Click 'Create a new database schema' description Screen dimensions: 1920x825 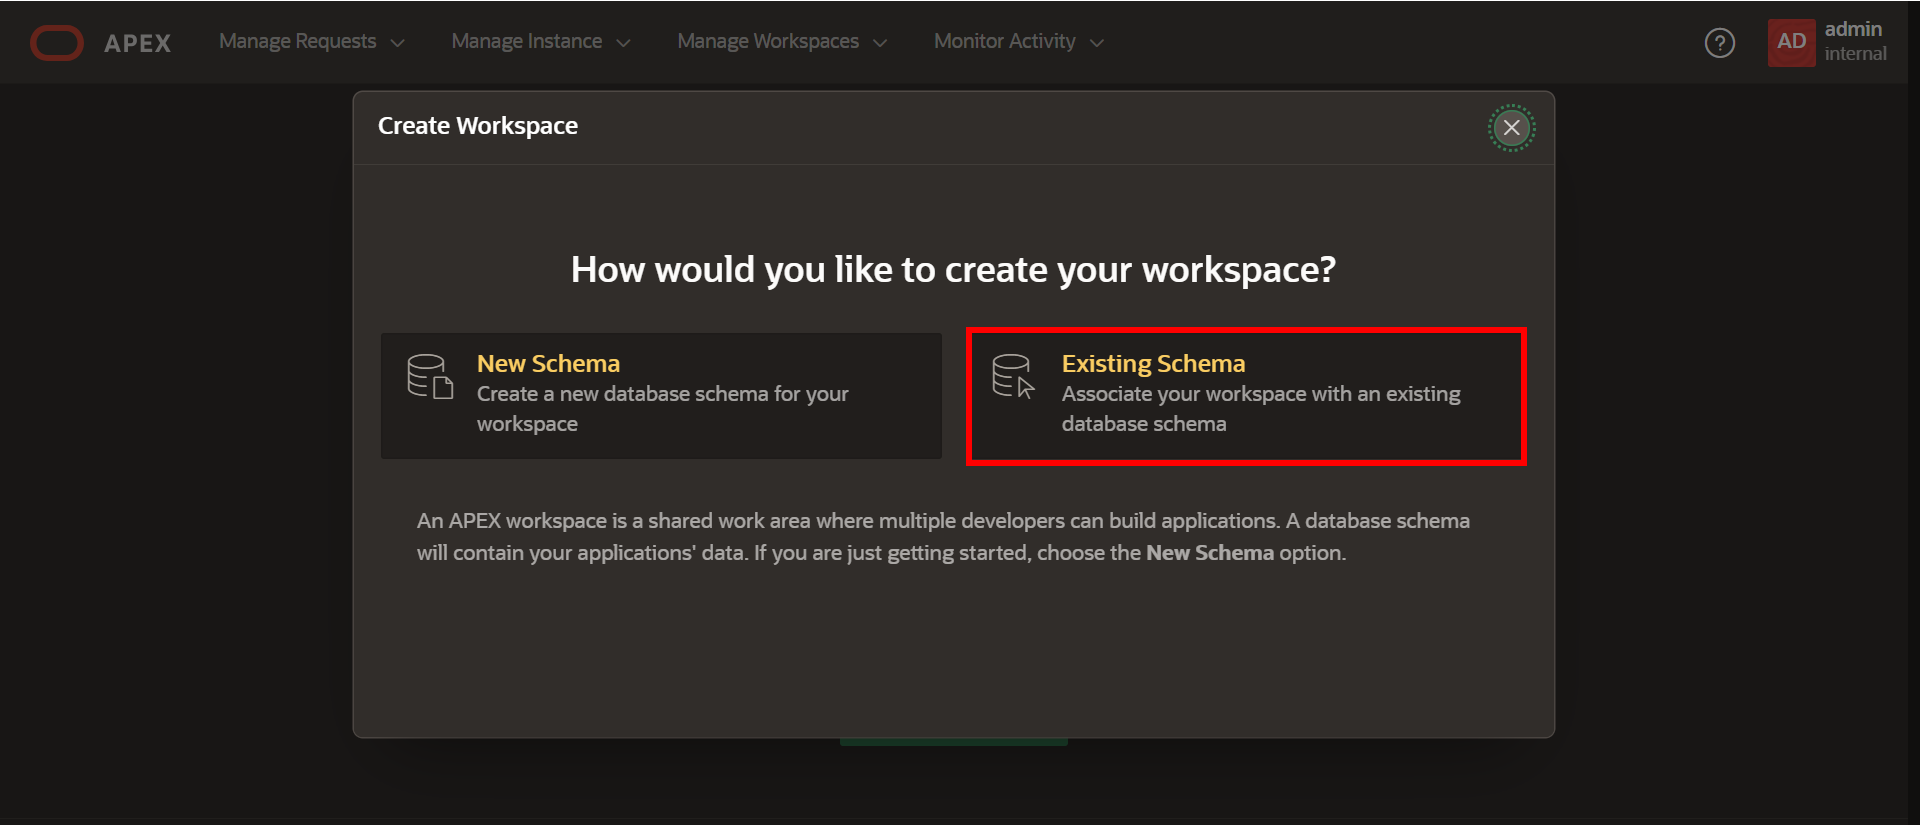(662, 409)
